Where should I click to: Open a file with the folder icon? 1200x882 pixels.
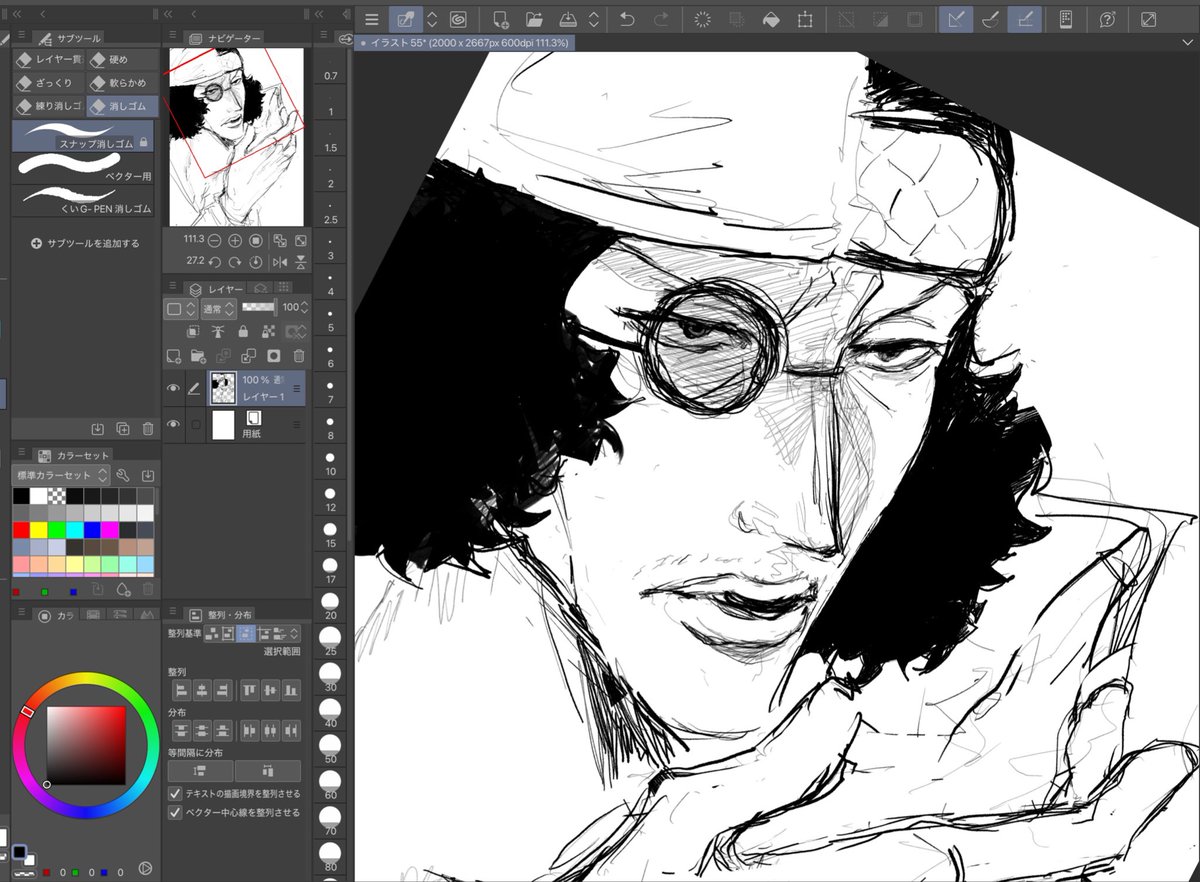(x=533, y=19)
